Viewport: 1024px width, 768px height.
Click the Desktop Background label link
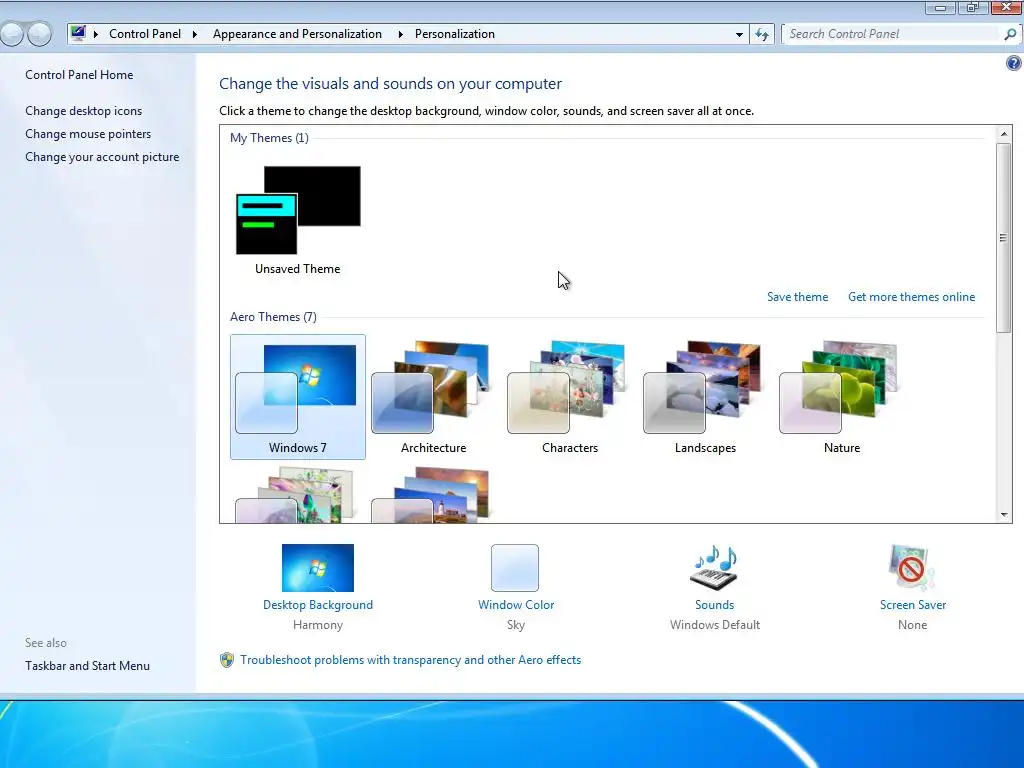tap(317, 605)
